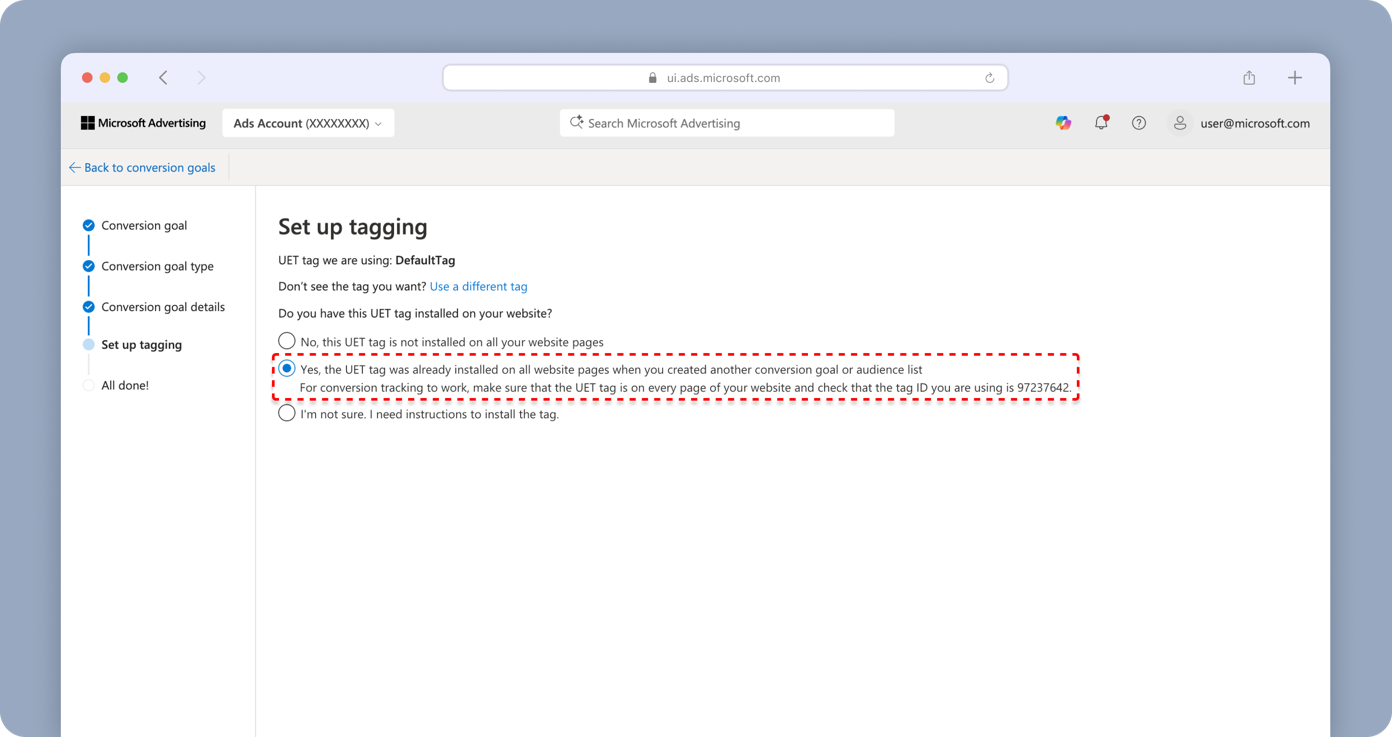Click the browser share icon

tap(1249, 78)
